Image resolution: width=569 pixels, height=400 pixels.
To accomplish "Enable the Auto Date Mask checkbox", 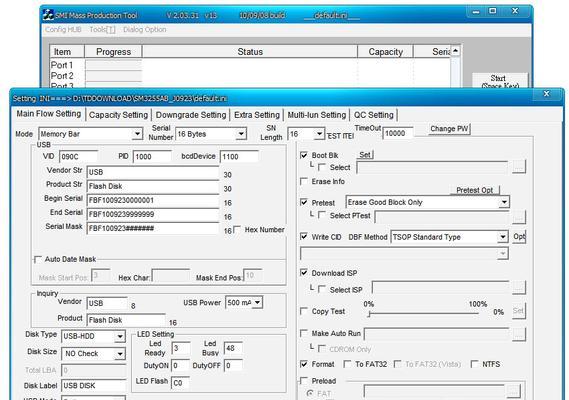I will (38, 259).
